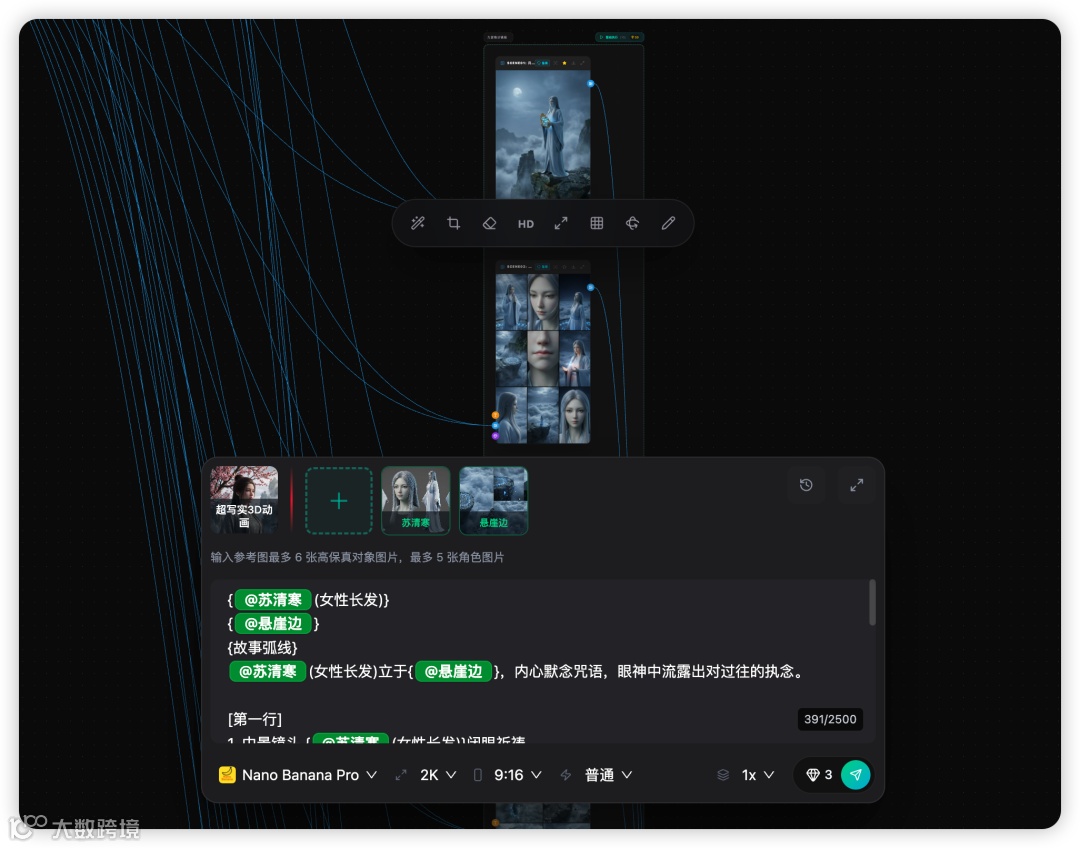Click the nine-panel storyboard grid image node
The width and height of the screenshot is (1080, 848).
(543, 358)
